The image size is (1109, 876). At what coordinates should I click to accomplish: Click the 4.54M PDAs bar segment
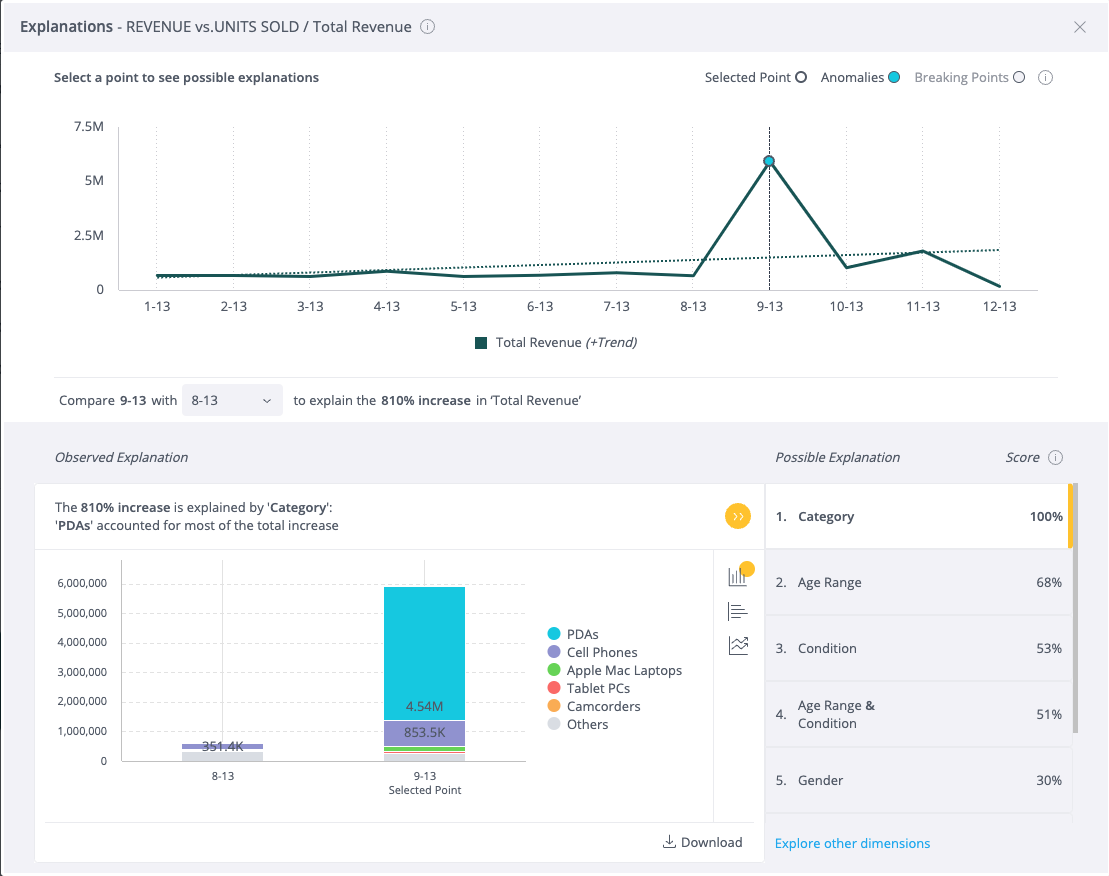(424, 653)
